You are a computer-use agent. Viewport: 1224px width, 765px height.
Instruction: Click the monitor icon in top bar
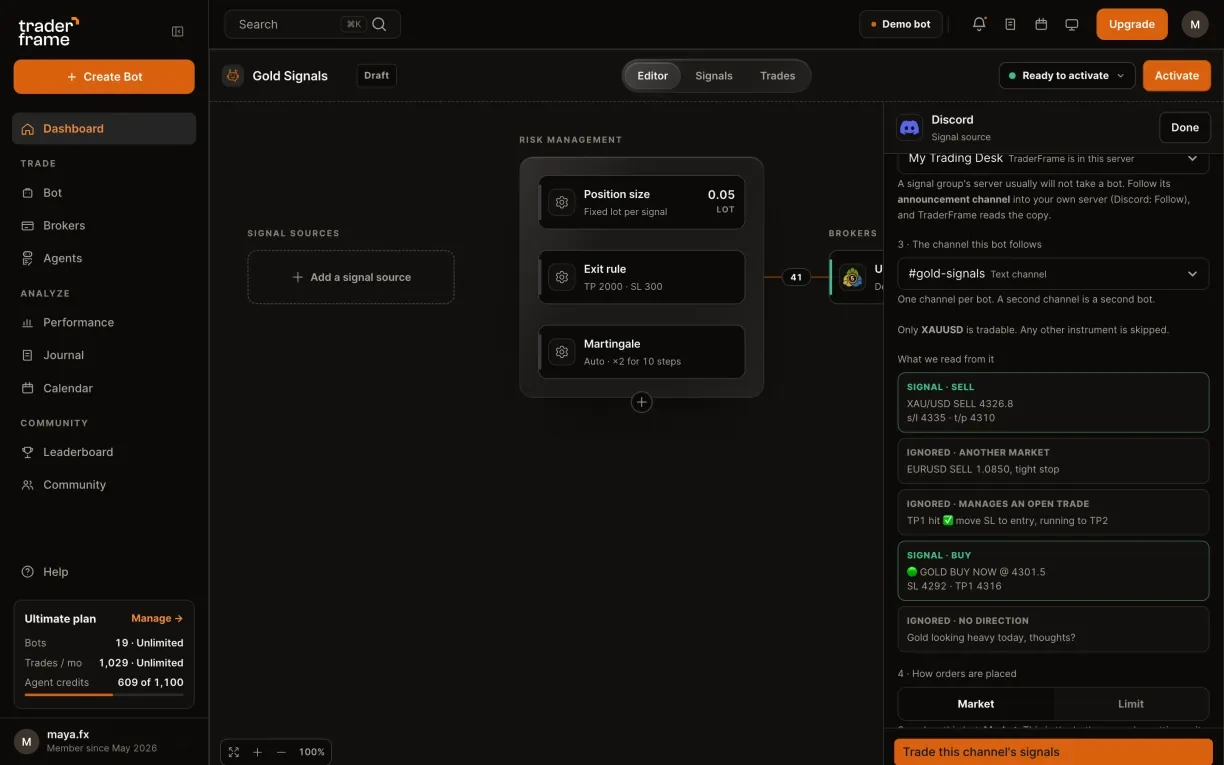[1072, 24]
